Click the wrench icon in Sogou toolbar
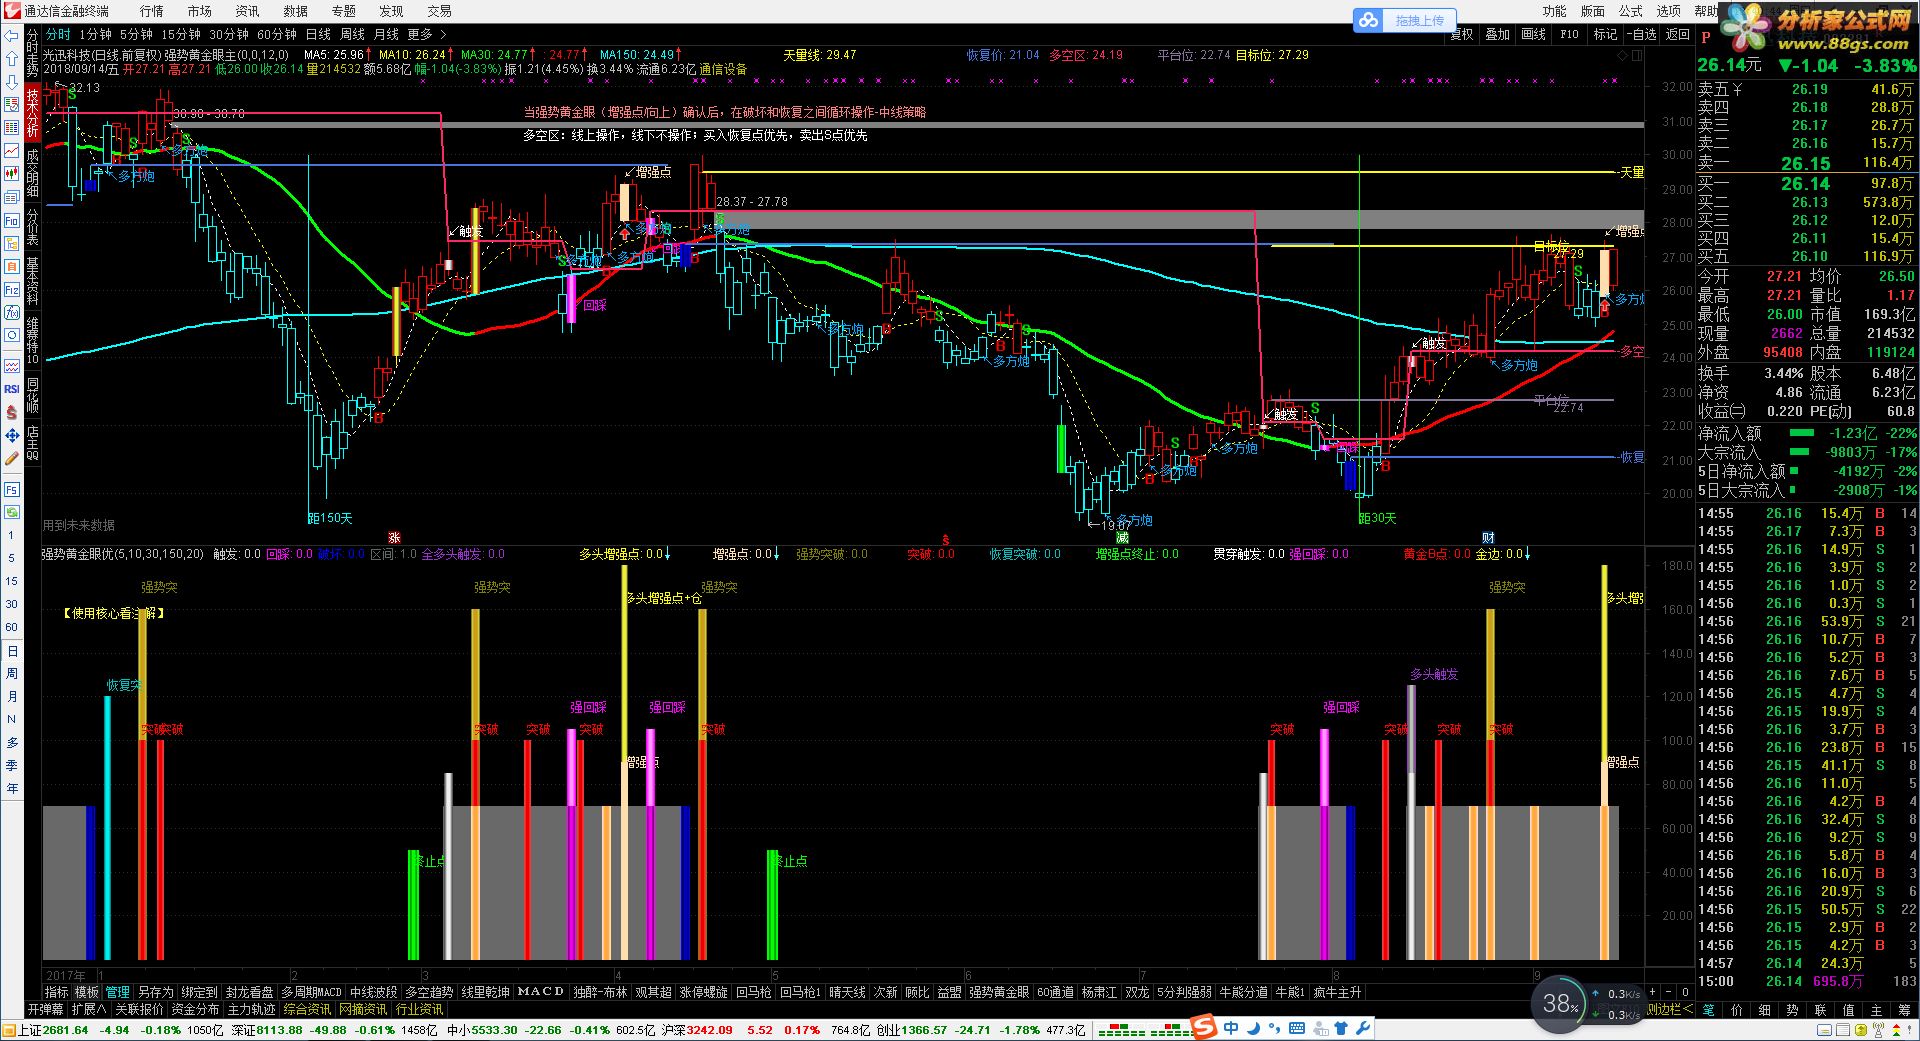 1362,1028
